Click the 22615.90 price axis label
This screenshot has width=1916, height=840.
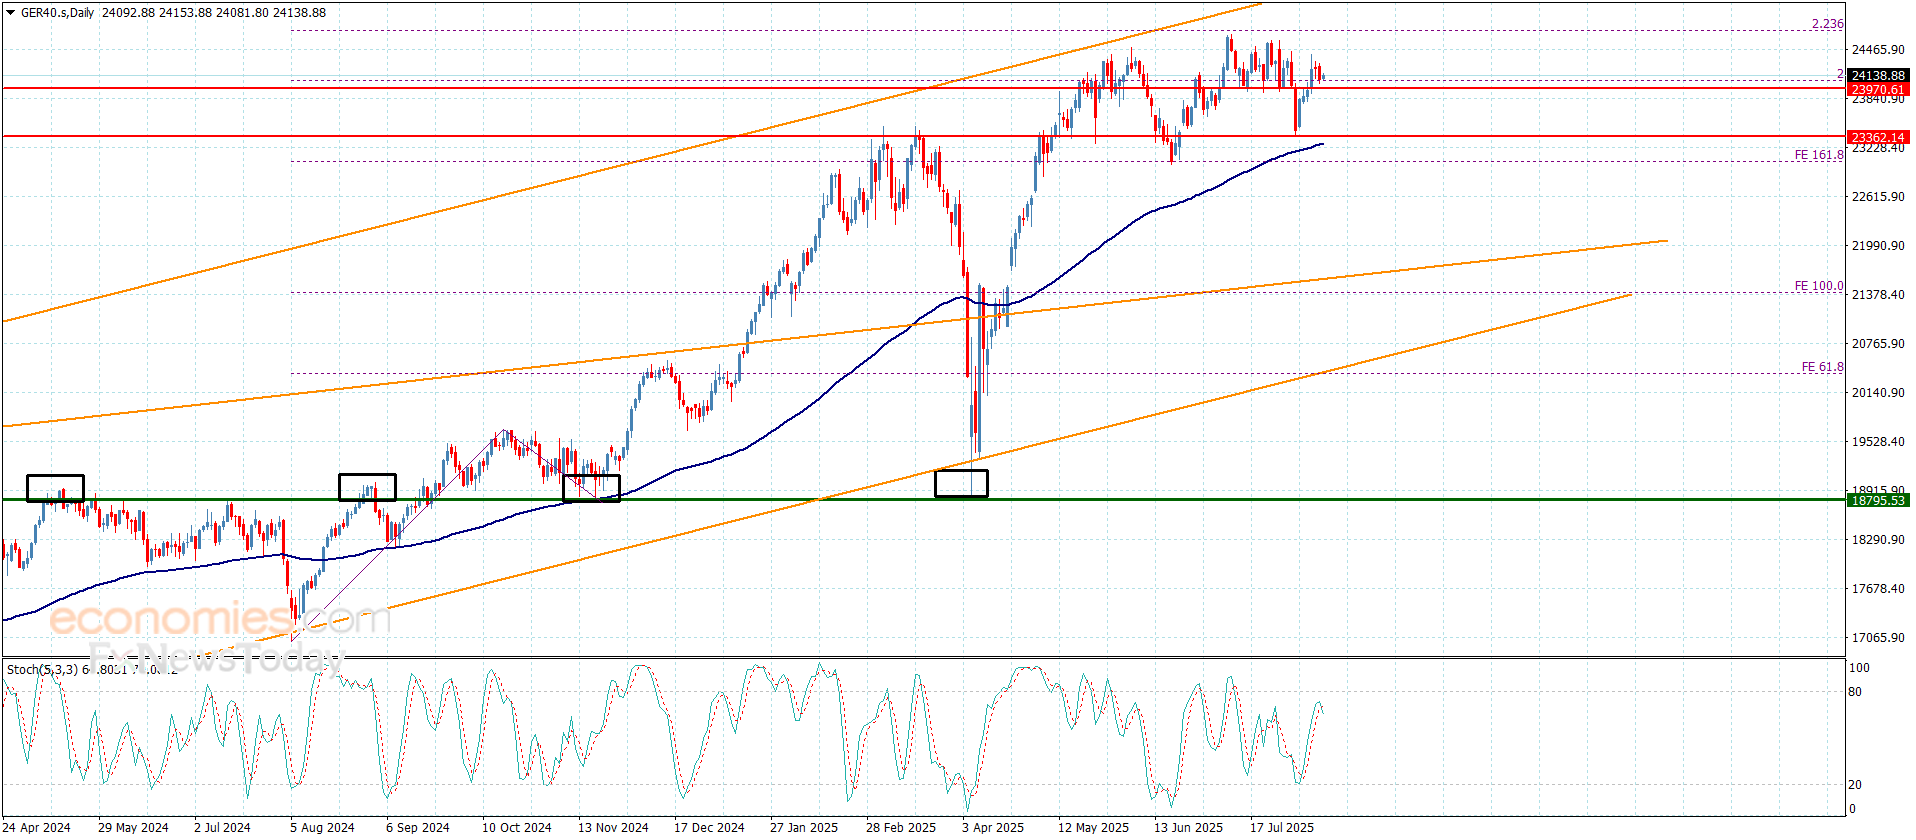click(1878, 197)
